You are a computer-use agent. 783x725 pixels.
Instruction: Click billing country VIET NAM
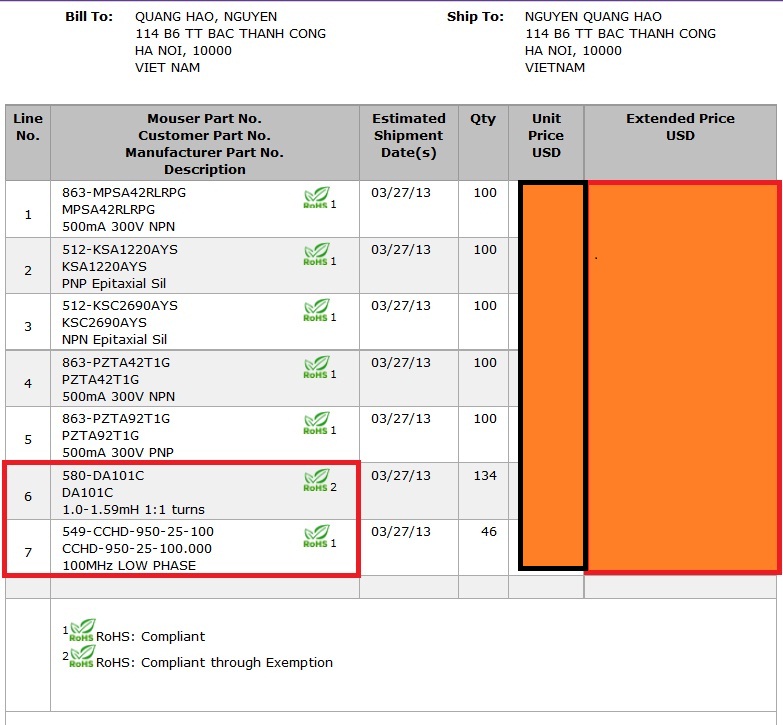click(x=167, y=67)
